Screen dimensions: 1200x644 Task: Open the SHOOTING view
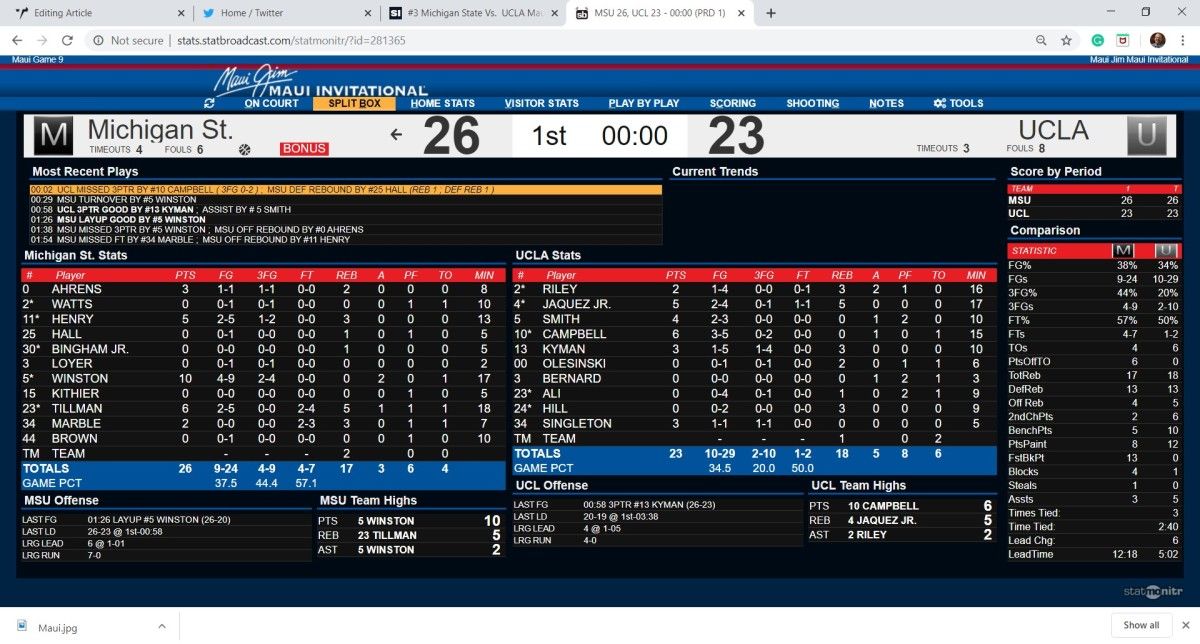813,103
